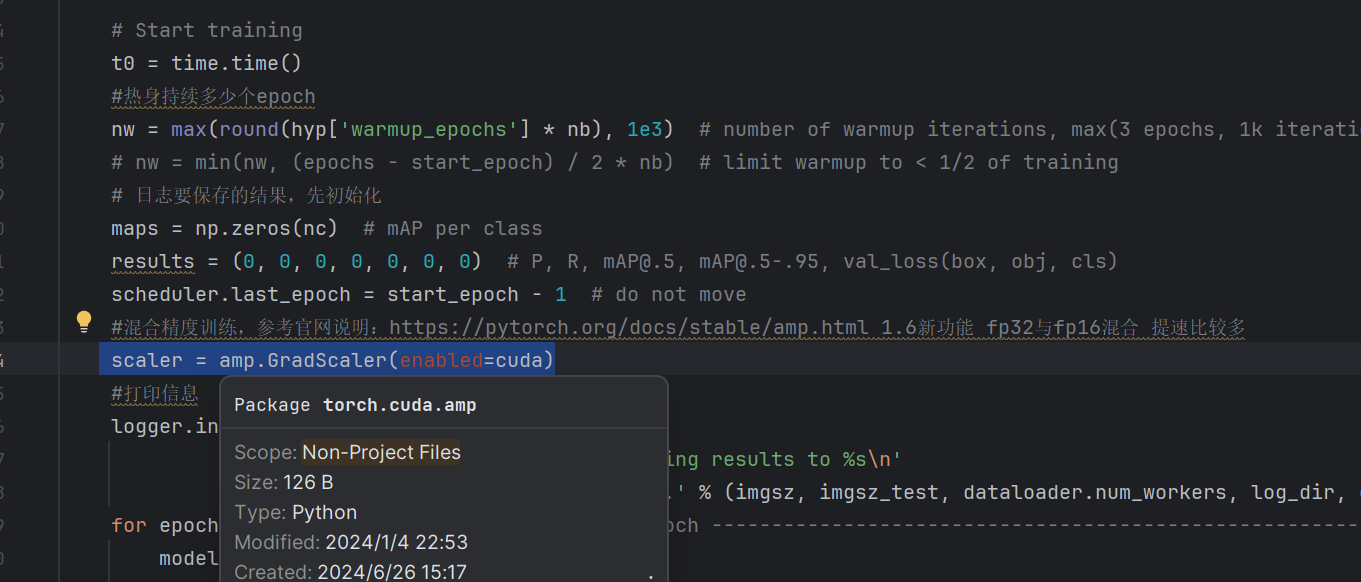Click the 'Modified: 2024/1/4 22:53' row

(351, 542)
